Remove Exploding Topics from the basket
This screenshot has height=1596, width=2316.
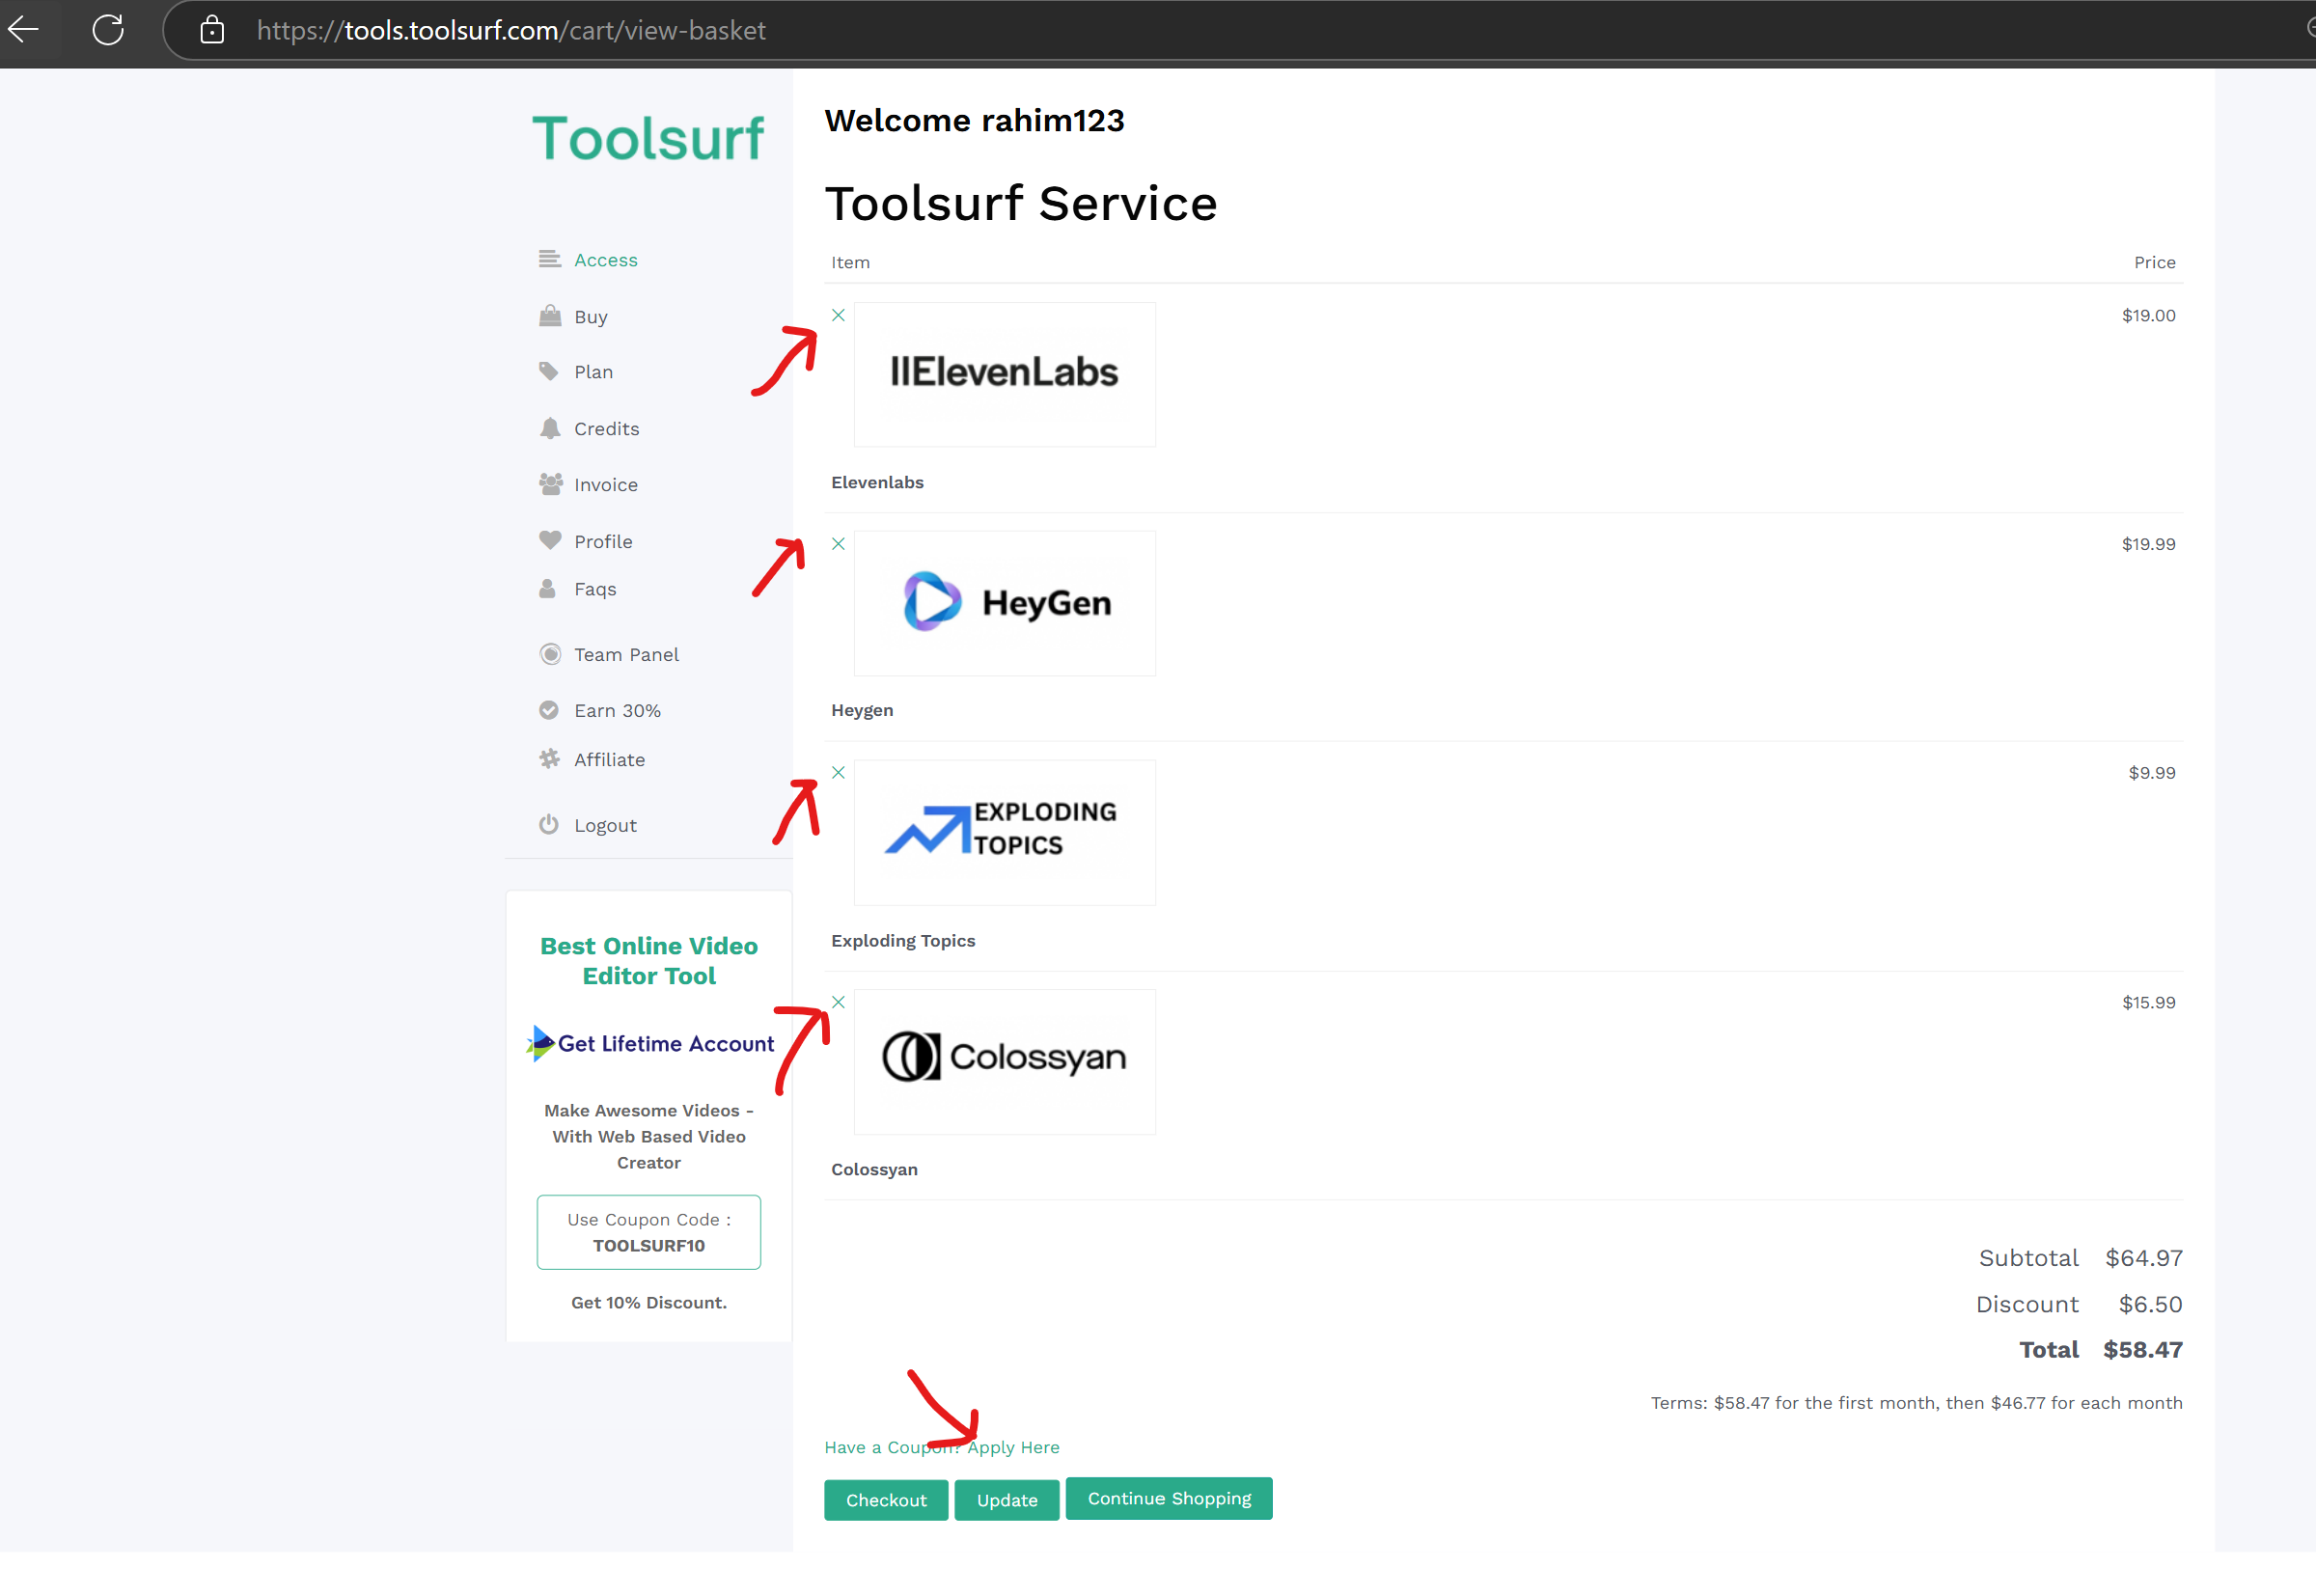coord(838,772)
